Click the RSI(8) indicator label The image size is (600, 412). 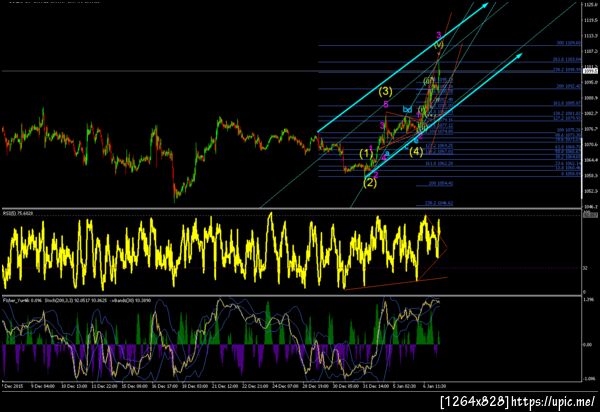[x=18, y=213]
